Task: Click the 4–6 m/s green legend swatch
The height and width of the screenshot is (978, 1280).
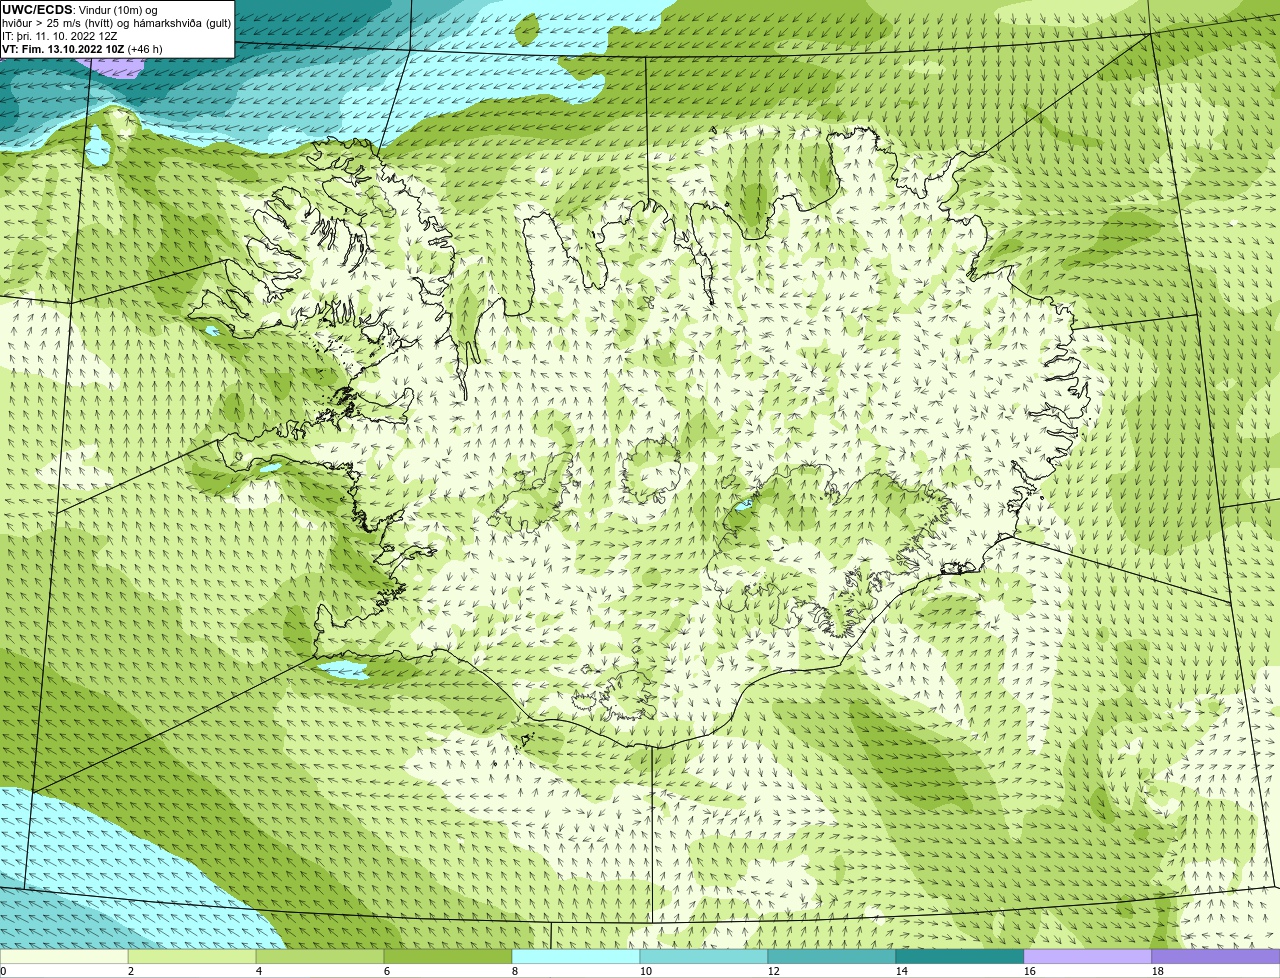Action: pyautogui.click(x=320, y=957)
